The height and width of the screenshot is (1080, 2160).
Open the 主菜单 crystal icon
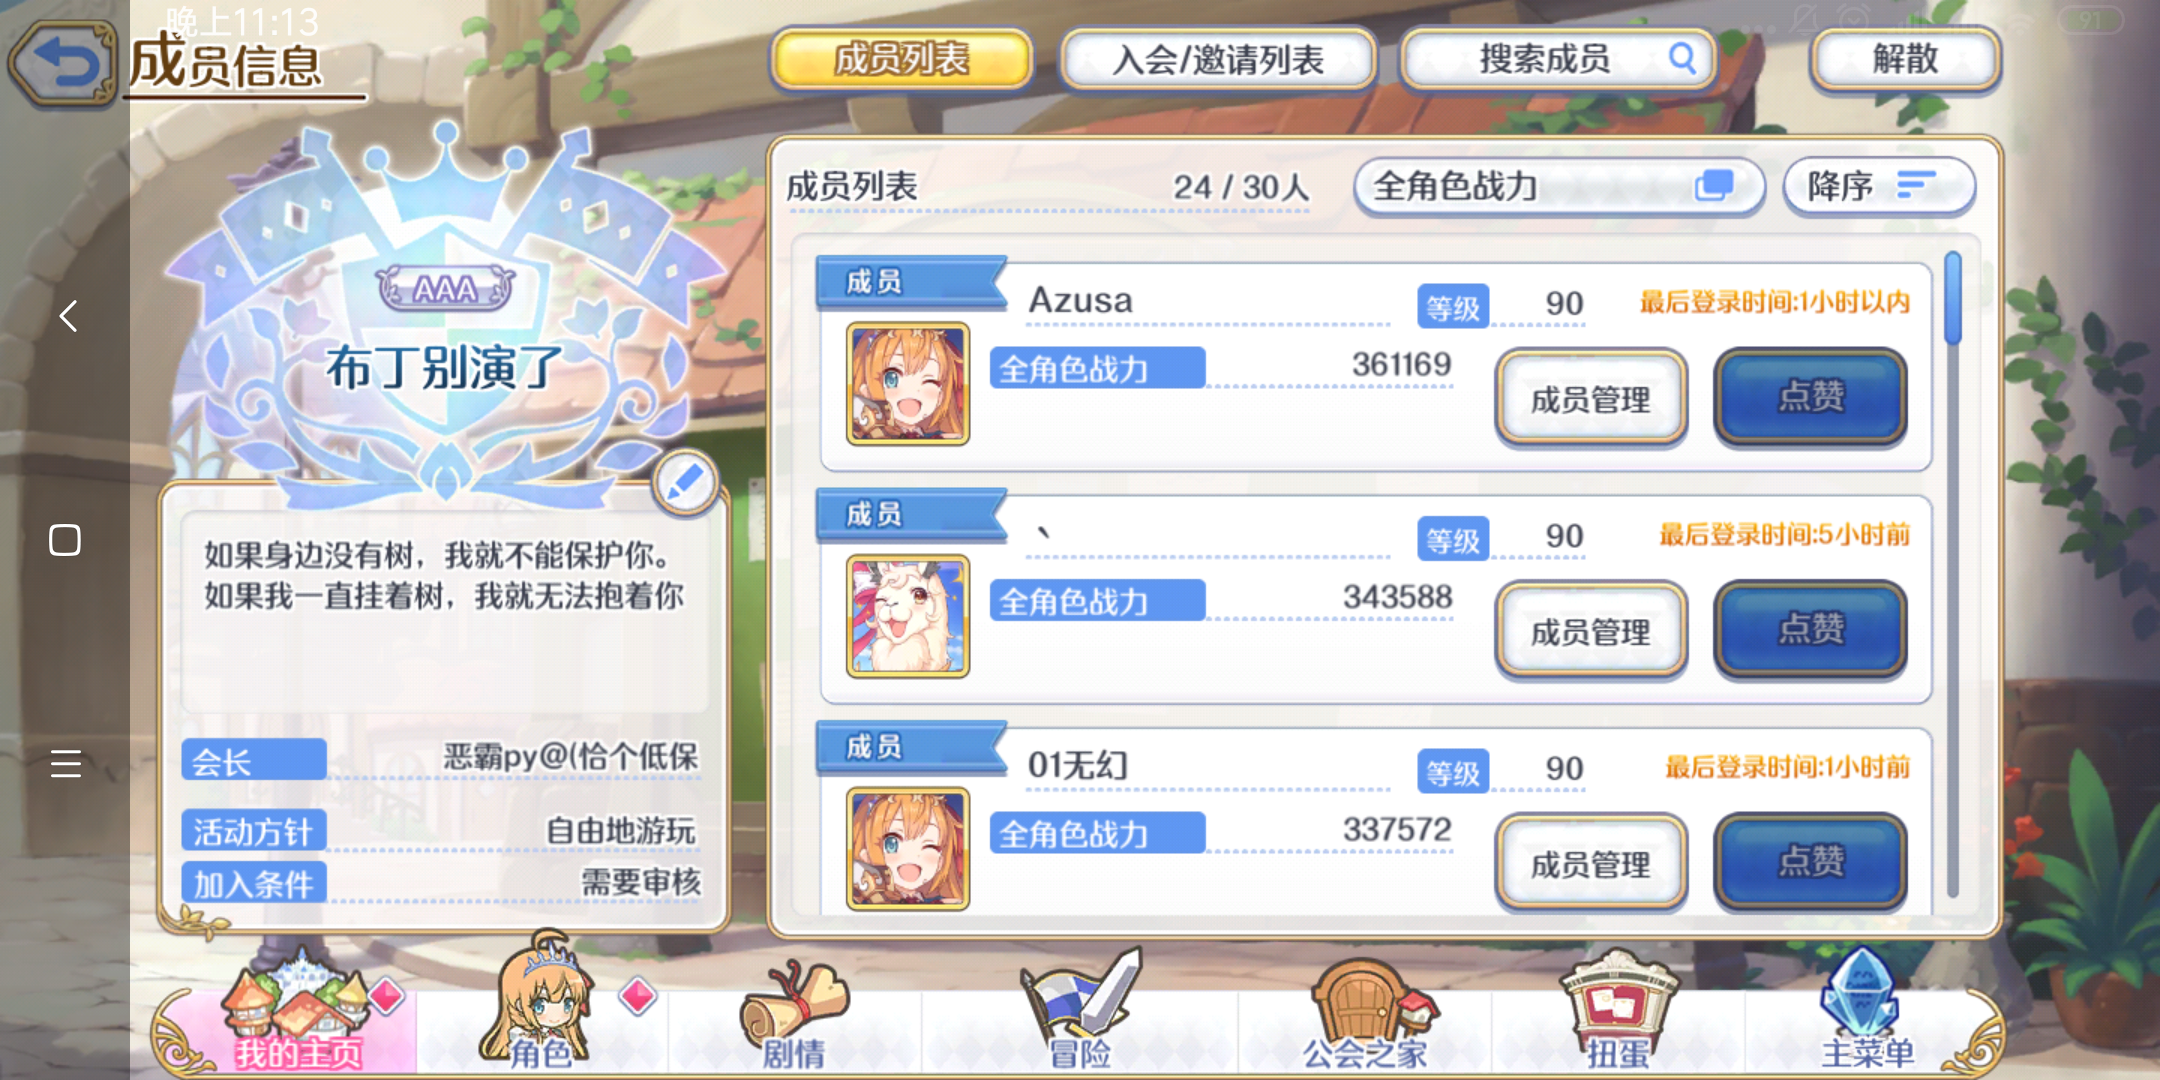tap(1866, 1010)
